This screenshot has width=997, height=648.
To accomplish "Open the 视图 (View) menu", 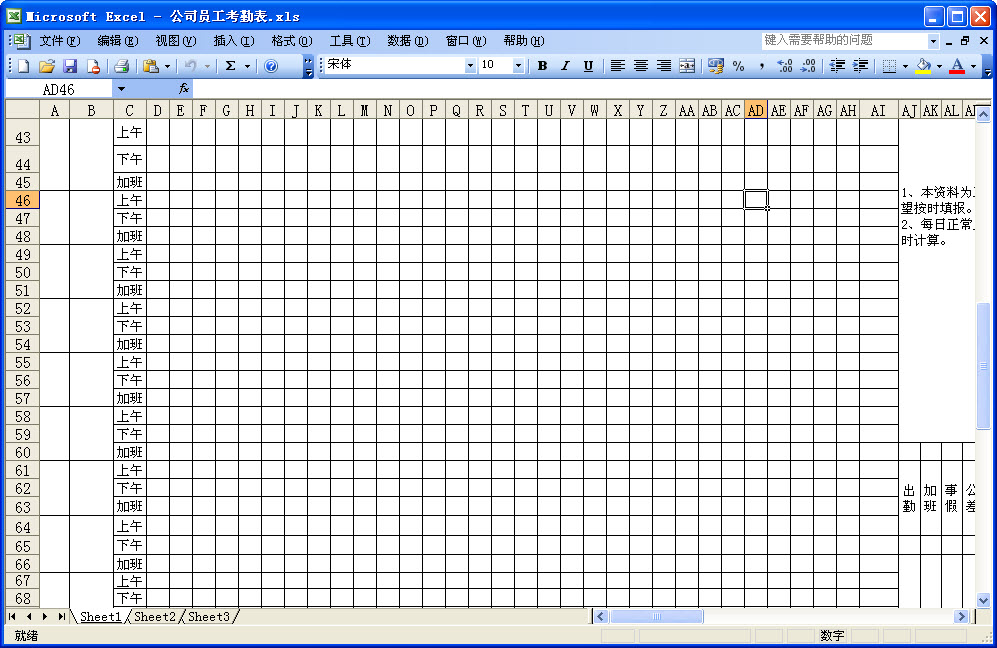I will [175, 41].
